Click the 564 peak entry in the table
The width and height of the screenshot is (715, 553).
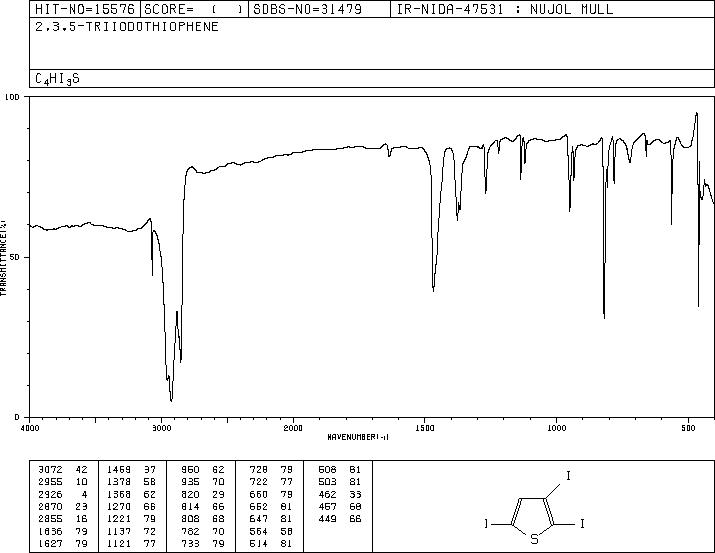(x=259, y=531)
